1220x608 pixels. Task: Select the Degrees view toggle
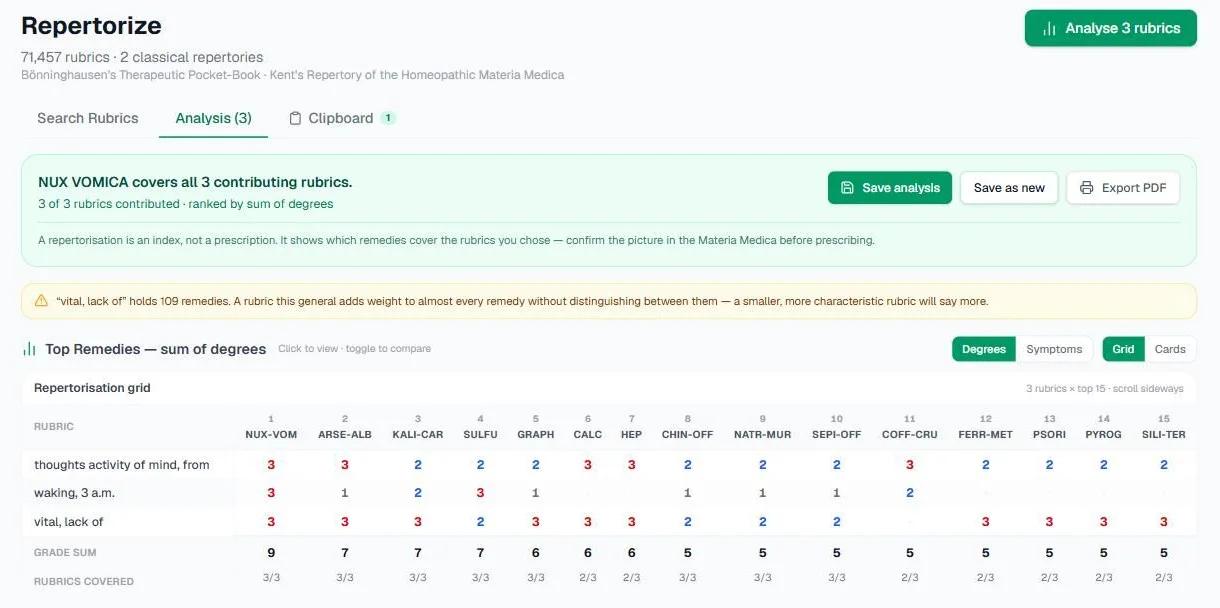[984, 349]
